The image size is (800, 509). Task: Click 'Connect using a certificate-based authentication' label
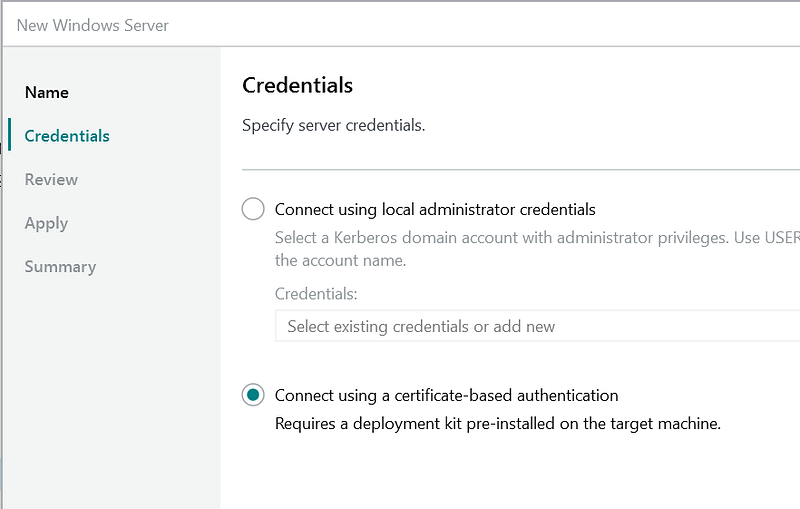(x=446, y=396)
